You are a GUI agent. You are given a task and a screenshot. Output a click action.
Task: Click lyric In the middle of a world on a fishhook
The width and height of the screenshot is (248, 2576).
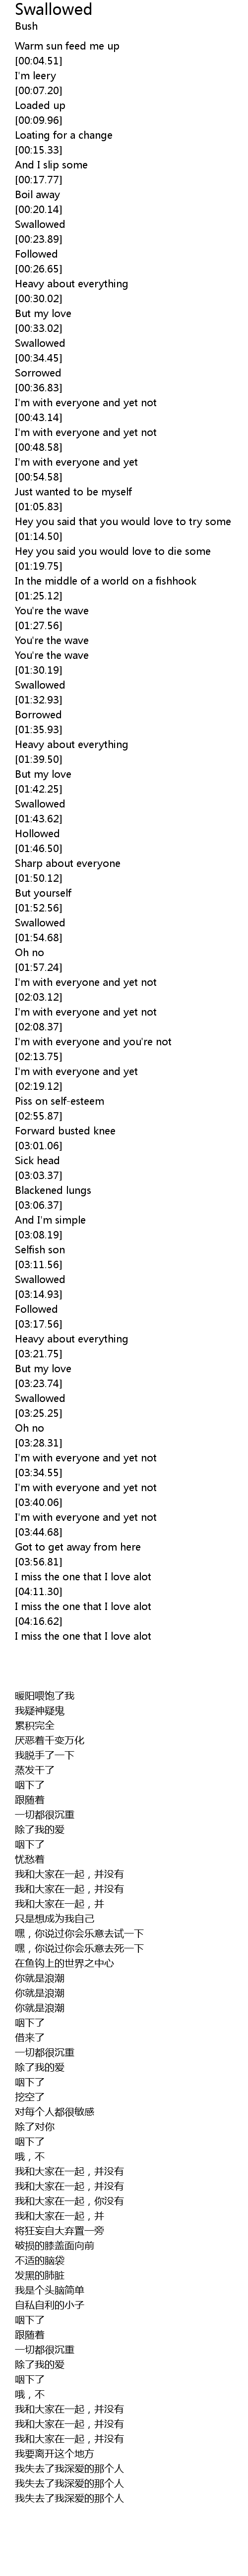tap(105, 581)
